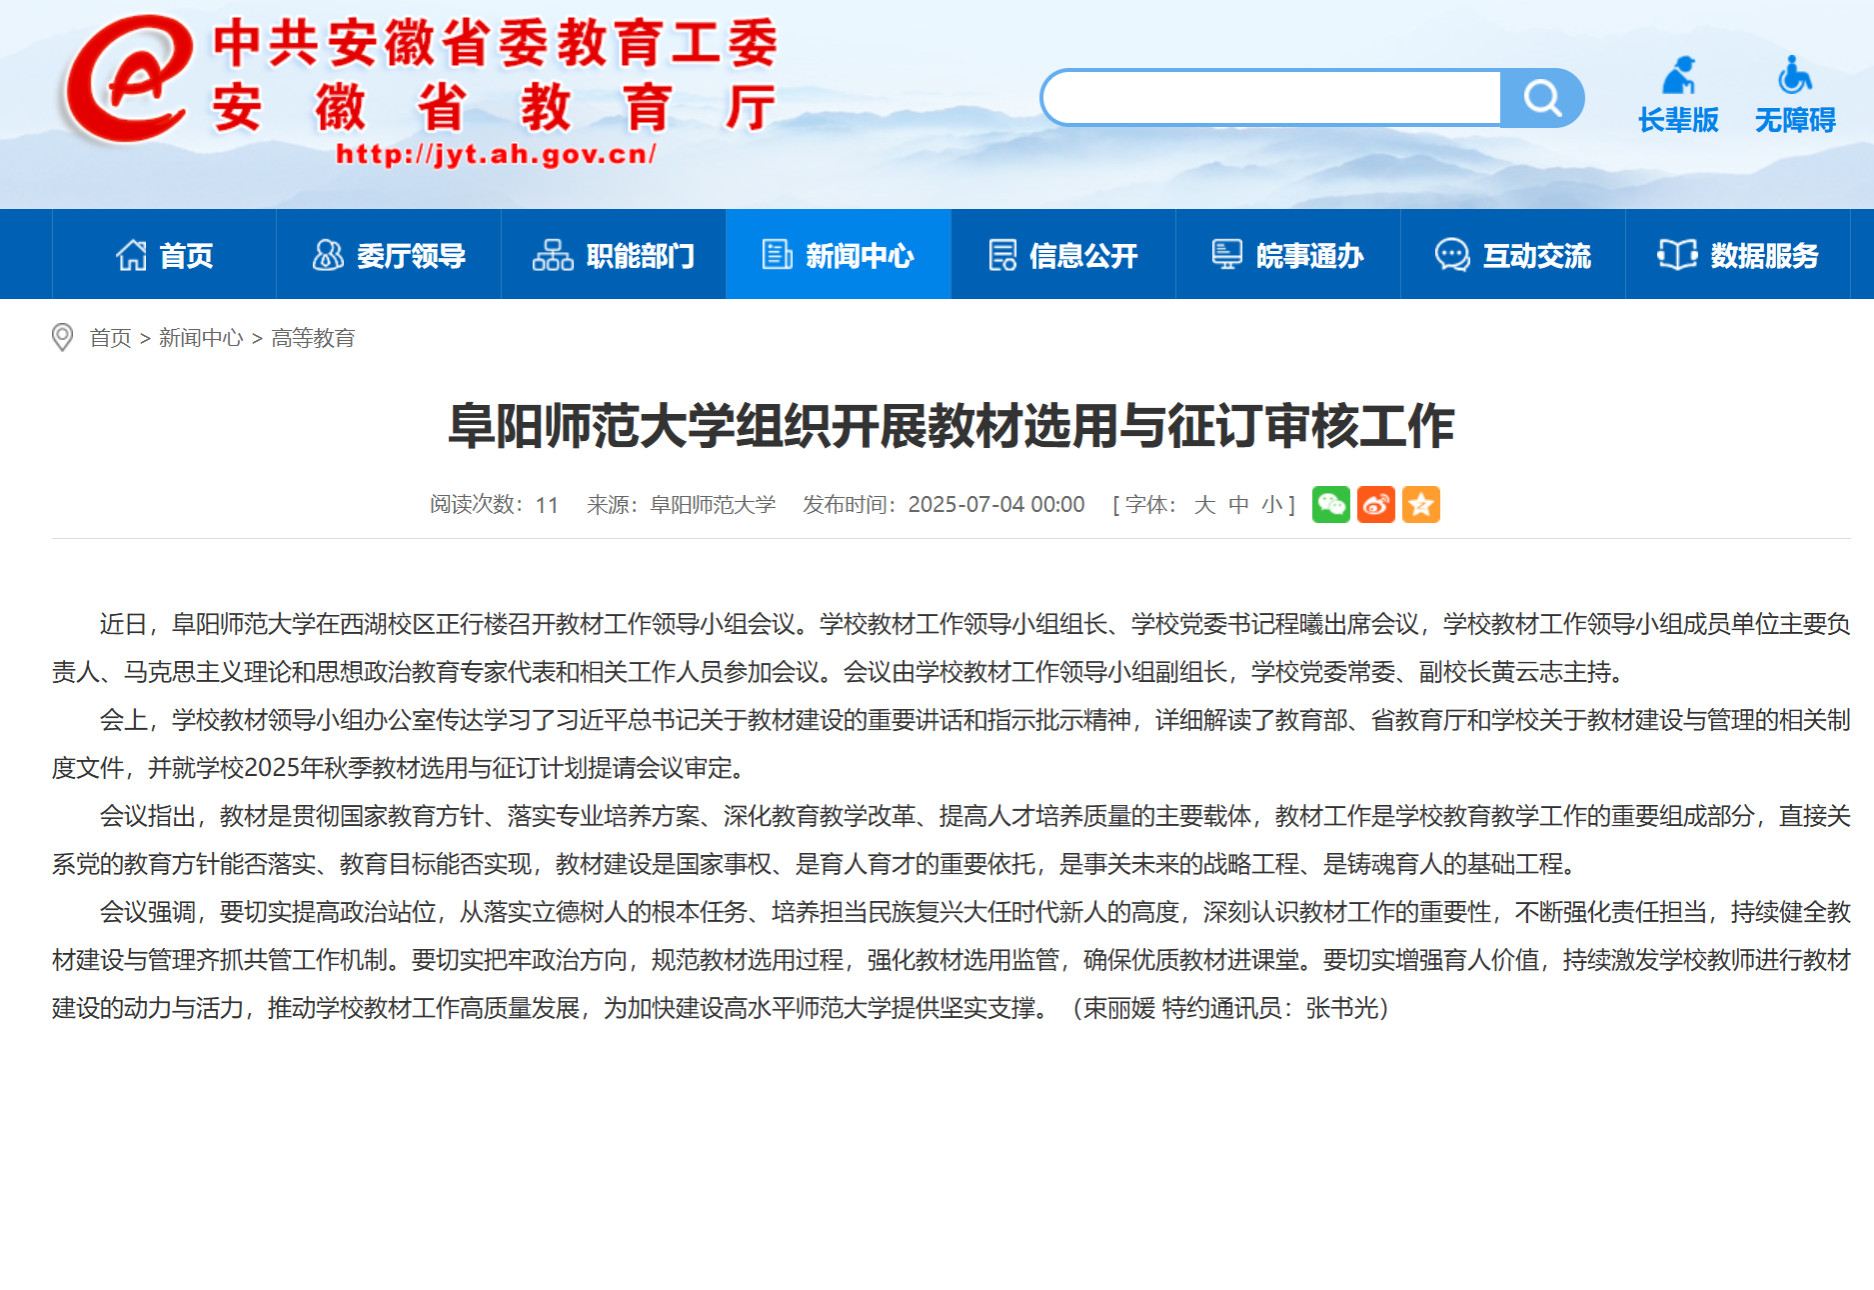Set font size to 中
Viewport: 1874px width, 1290px height.
(1238, 505)
